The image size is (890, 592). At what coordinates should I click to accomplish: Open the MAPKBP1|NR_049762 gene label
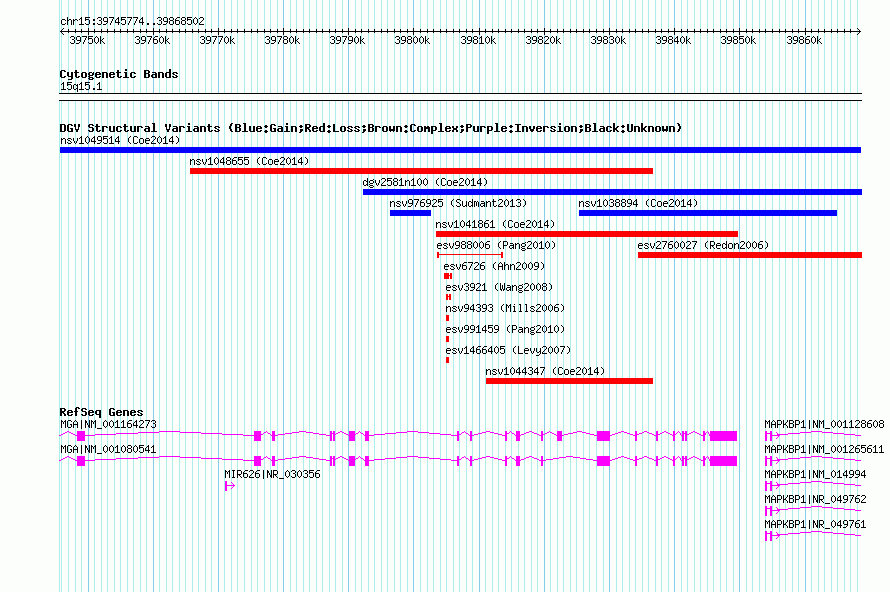point(815,499)
